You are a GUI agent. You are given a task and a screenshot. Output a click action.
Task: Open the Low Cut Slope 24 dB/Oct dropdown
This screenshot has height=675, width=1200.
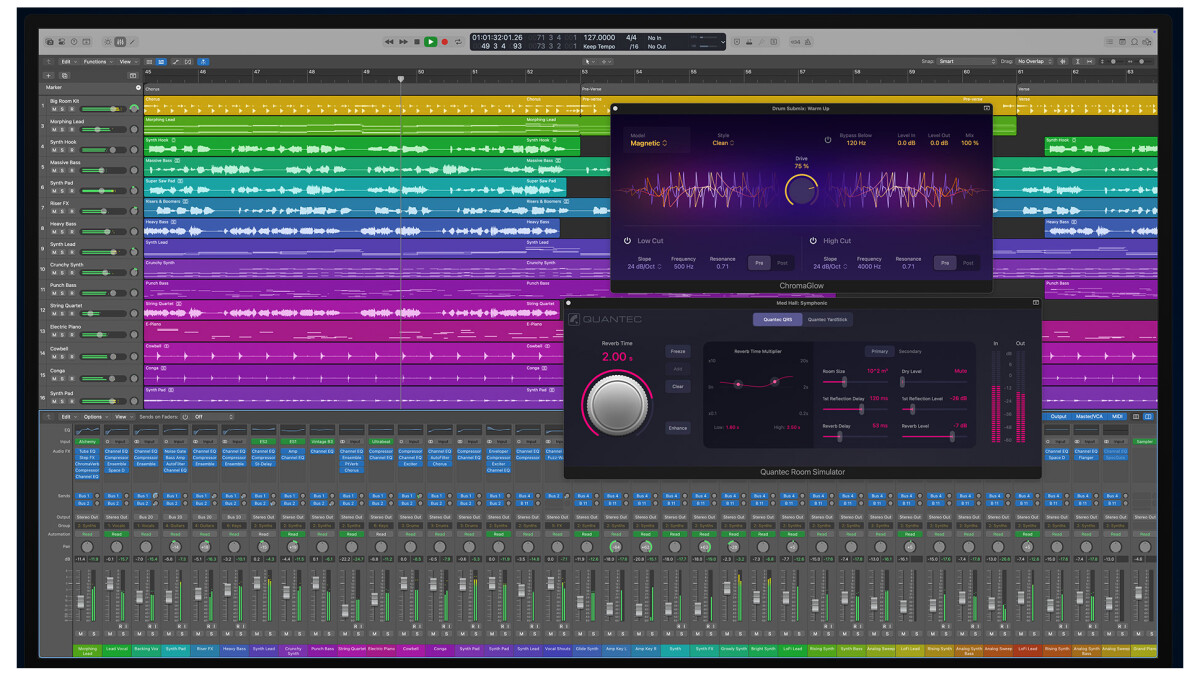643,267
